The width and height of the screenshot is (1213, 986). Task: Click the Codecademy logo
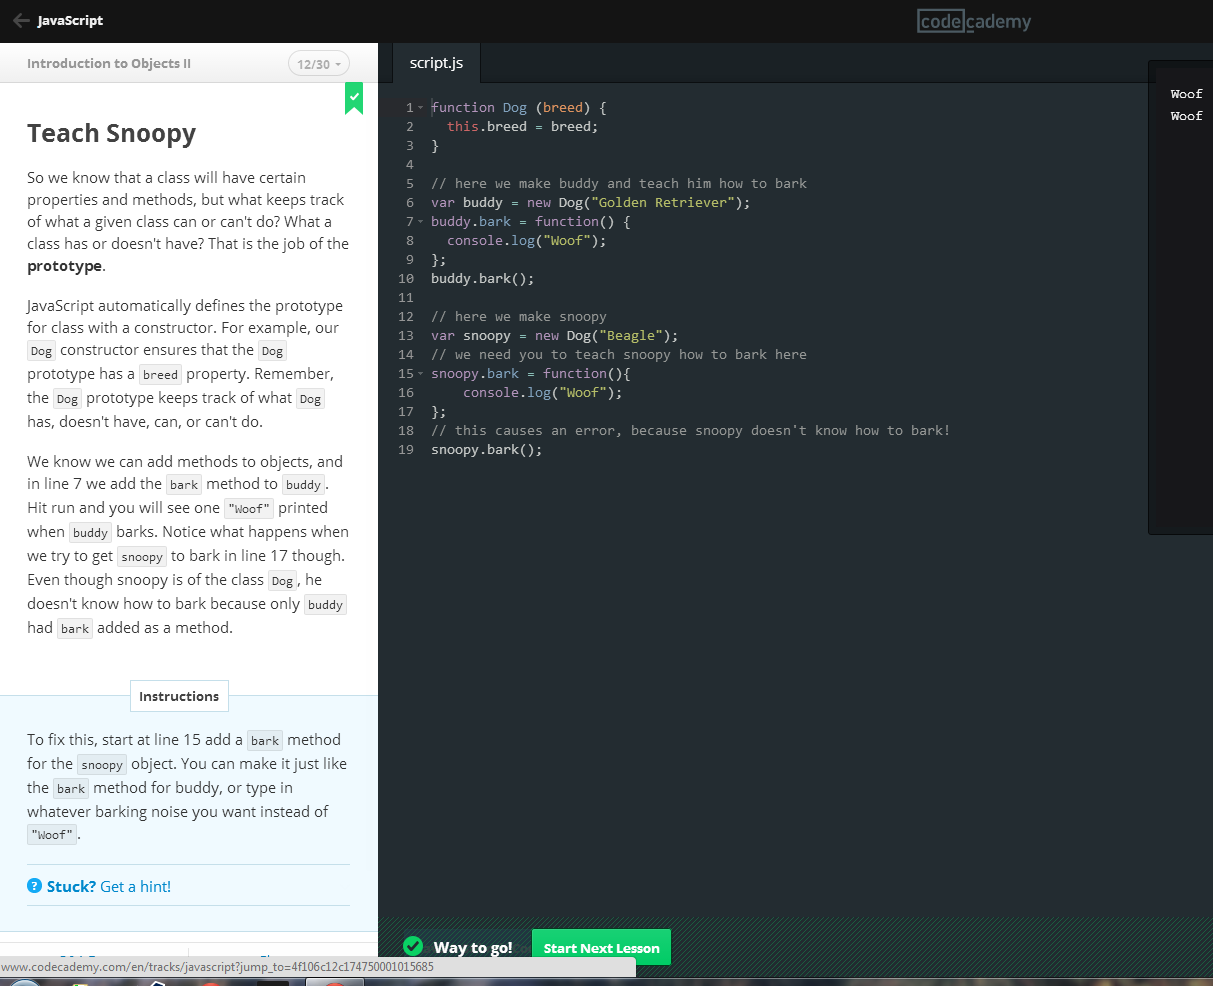click(x=974, y=21)
